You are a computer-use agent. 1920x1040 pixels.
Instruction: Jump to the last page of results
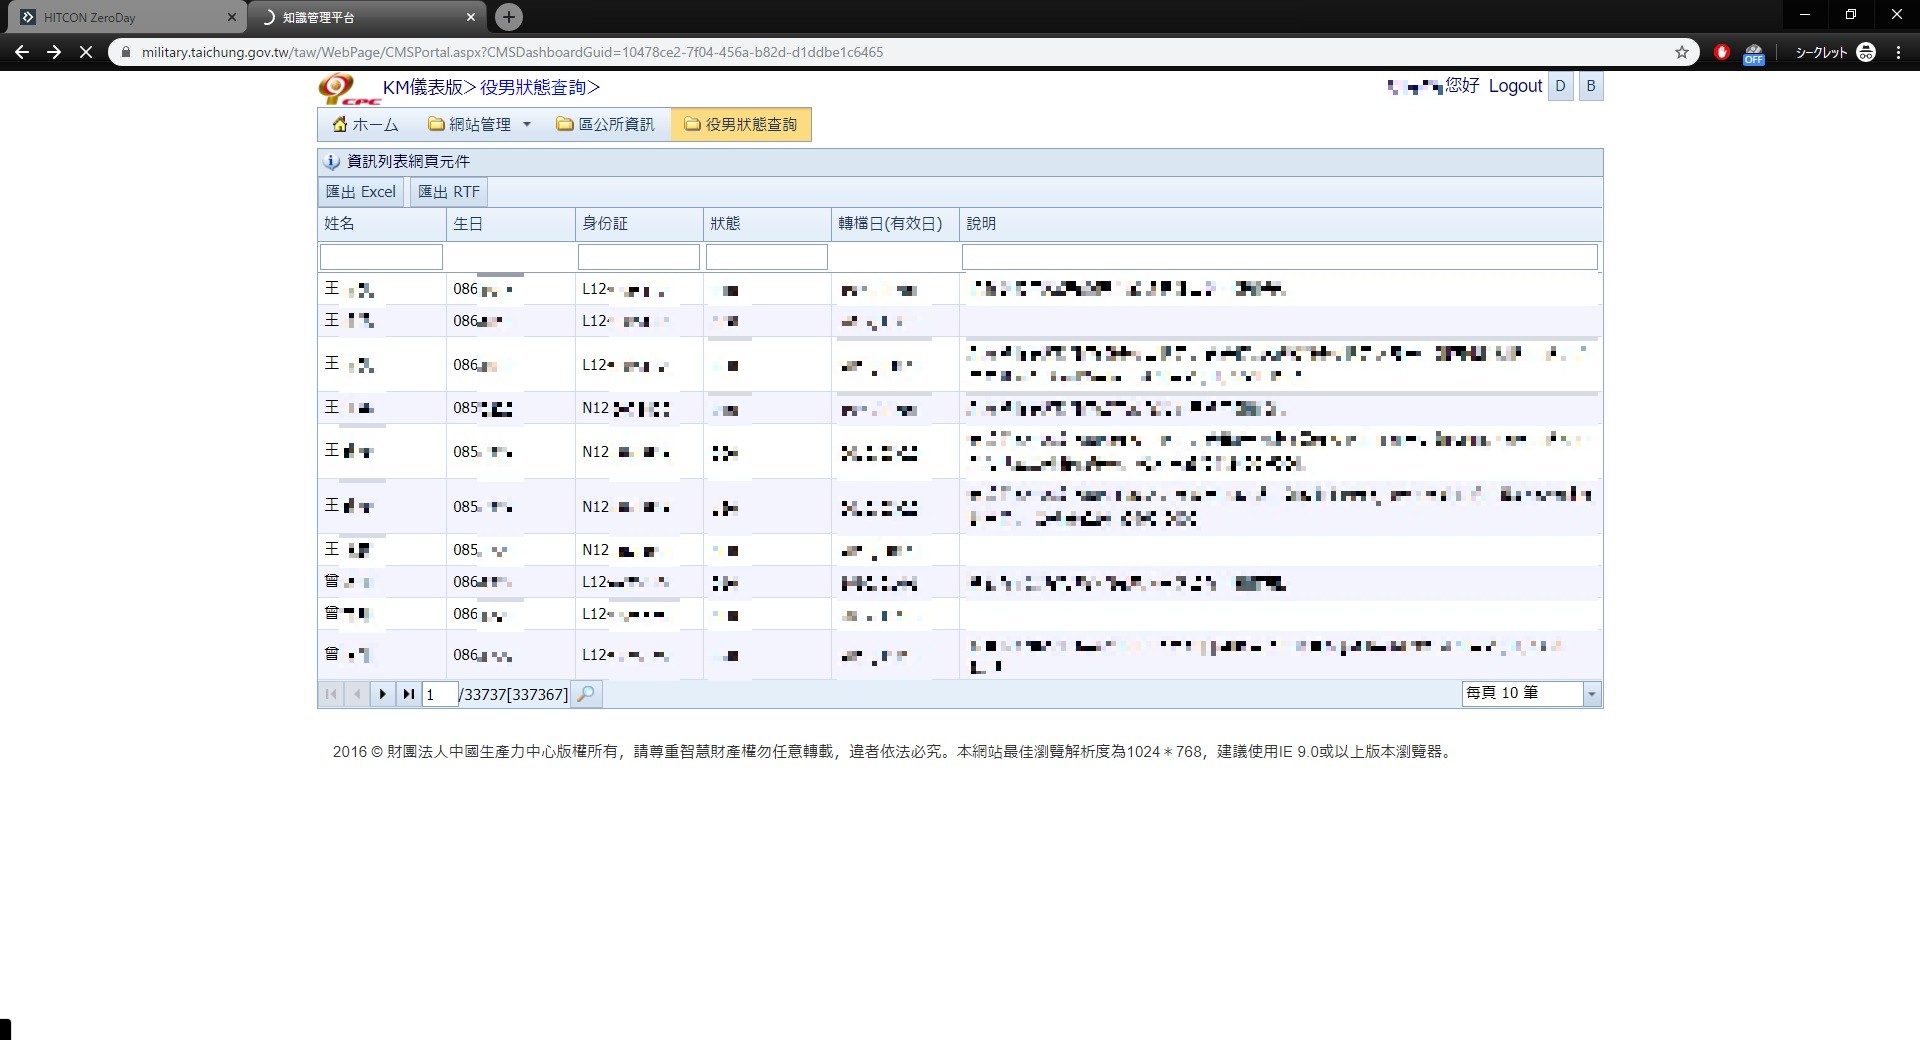coord(408,694)
